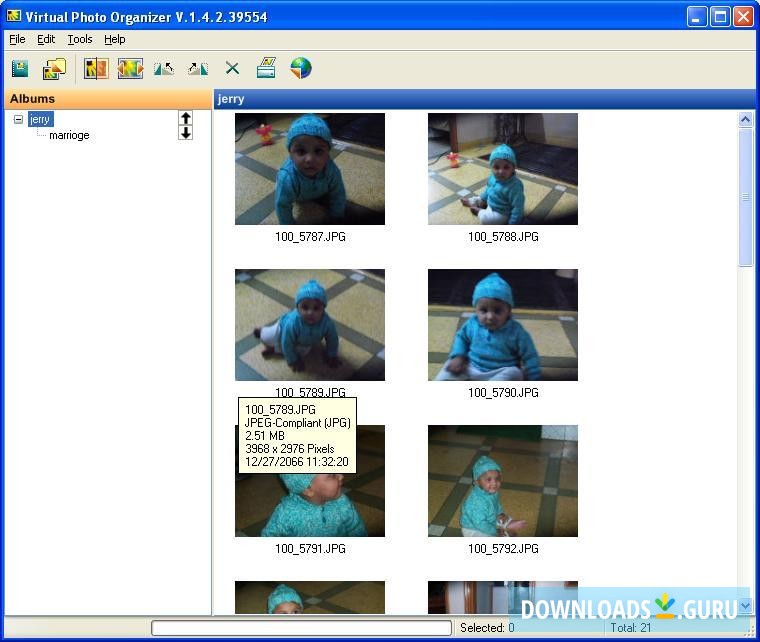Click the file name label 100_5791.JPG
The image size is (760, 642).
310,549
